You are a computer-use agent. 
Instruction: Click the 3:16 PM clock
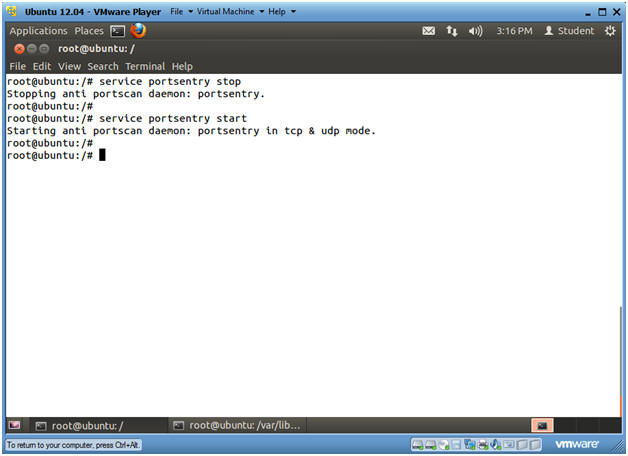(x=514, y=31)
